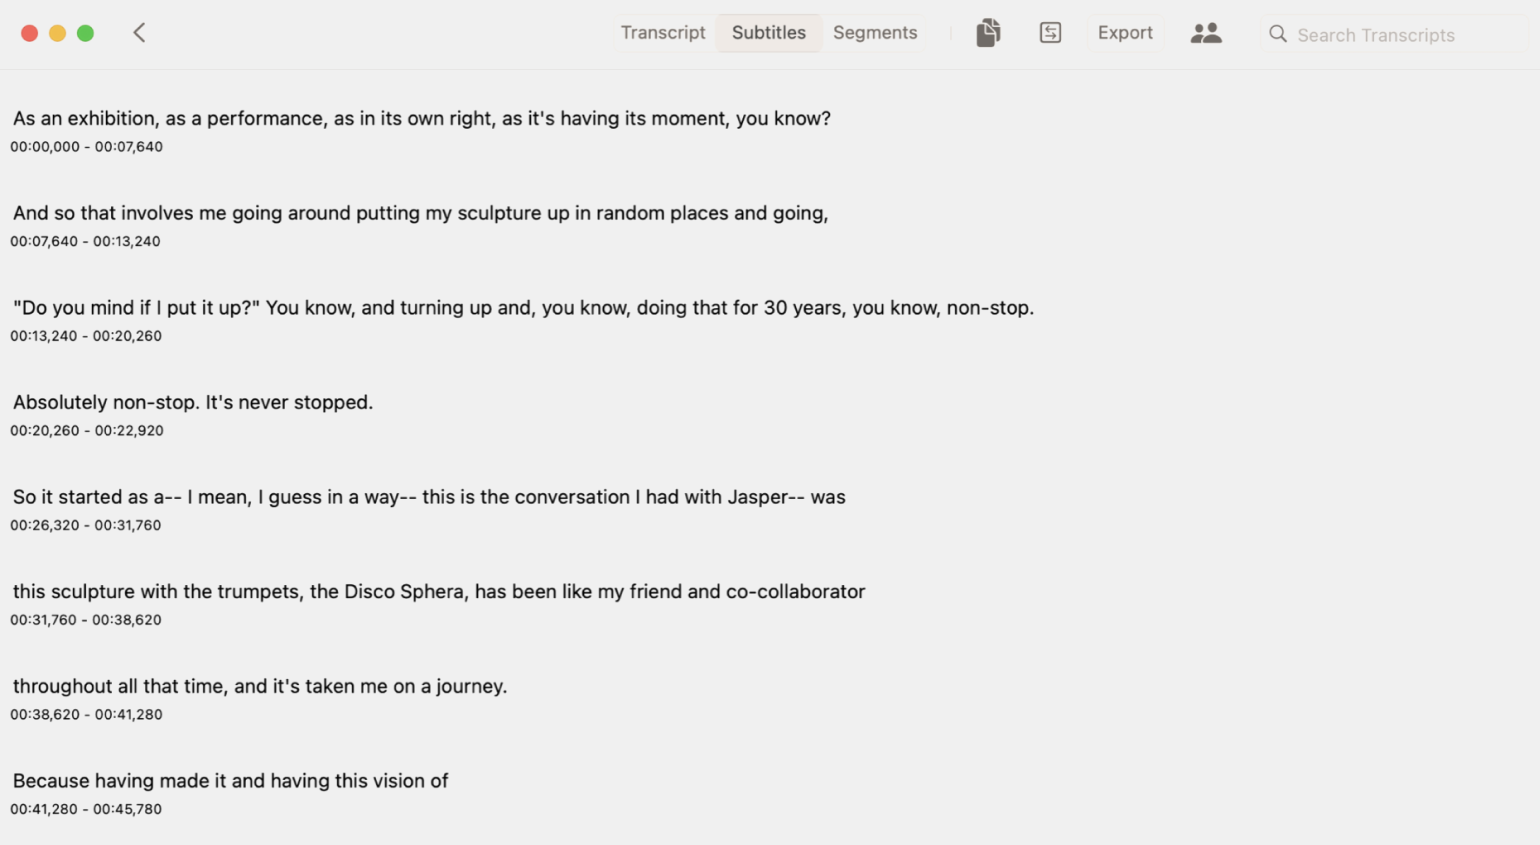
Task: Click the yellow minimize window button
Action: [x=58, y=33]
